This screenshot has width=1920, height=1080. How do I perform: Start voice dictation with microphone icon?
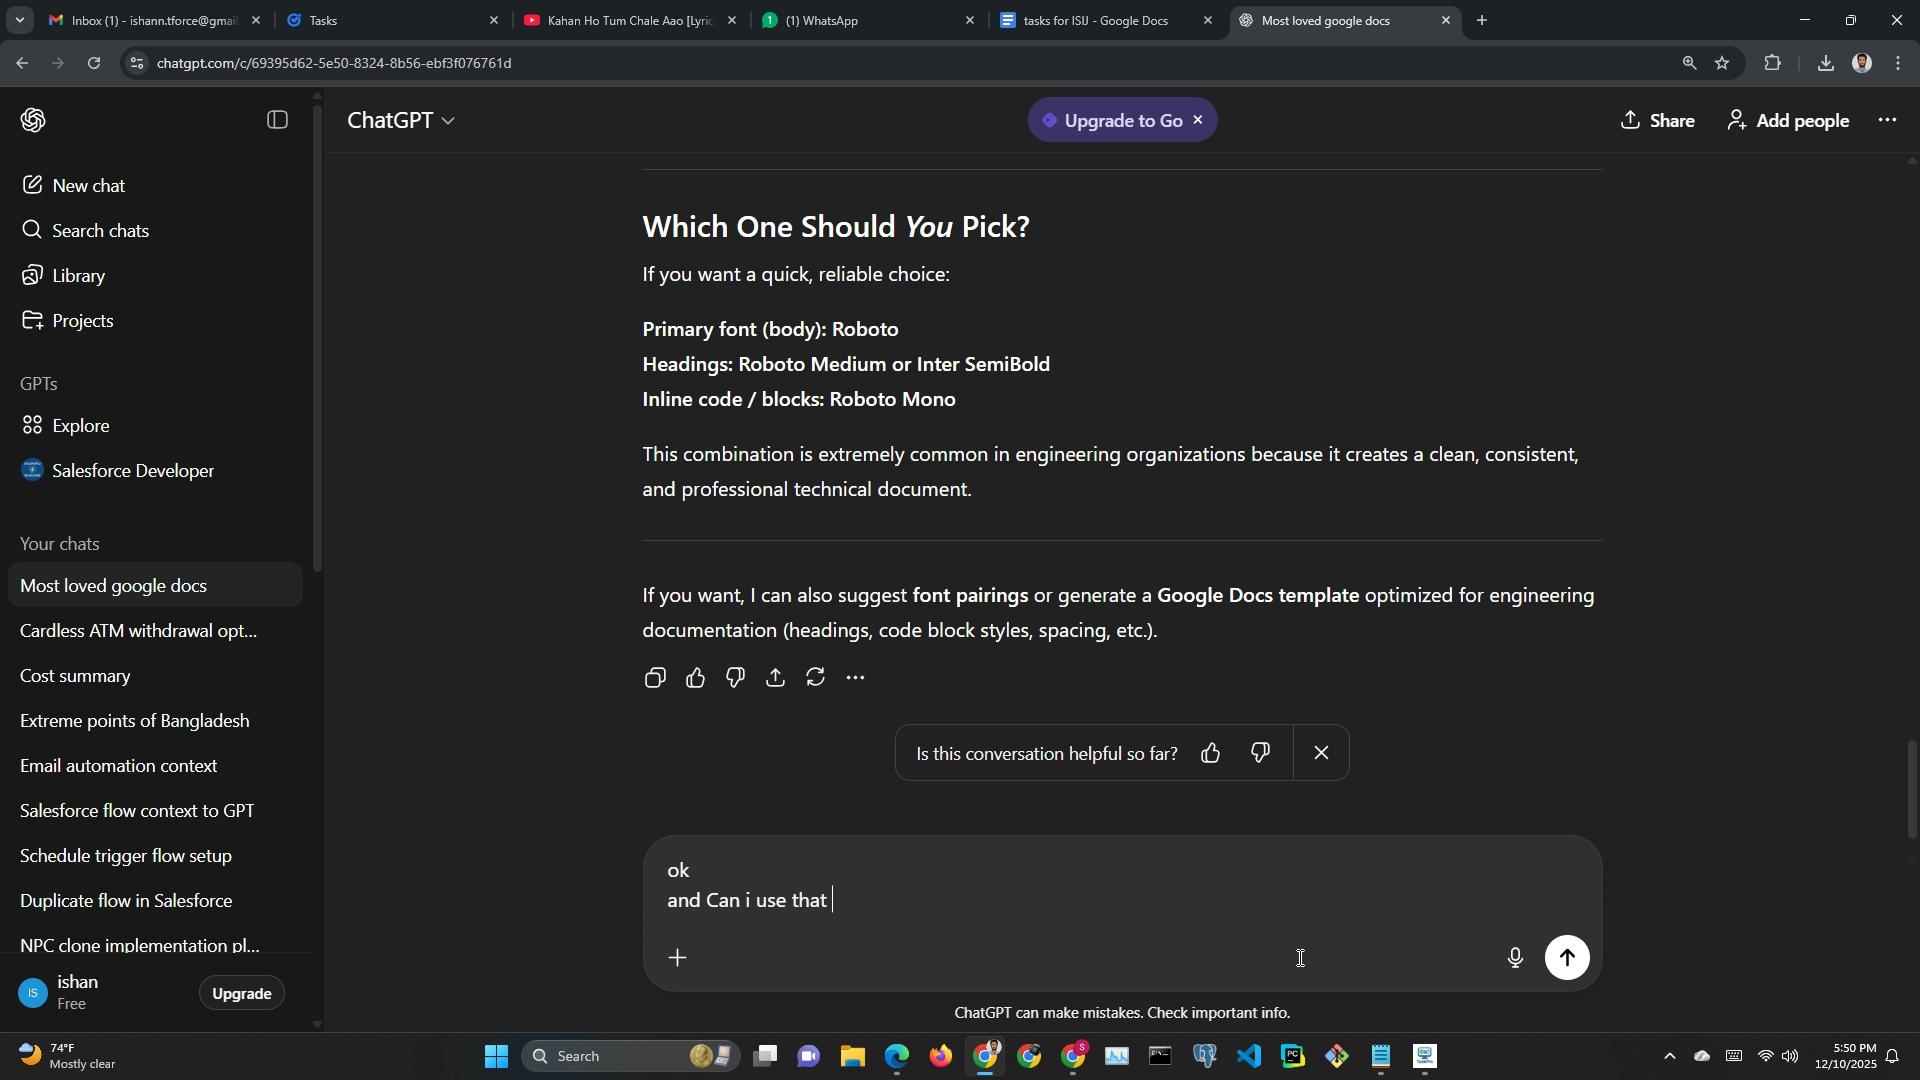pos(1515,958)
